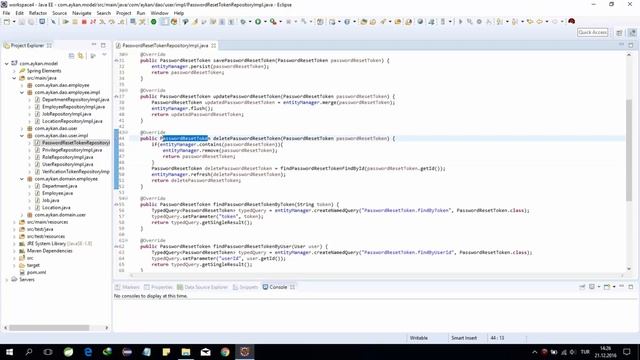The image size is (640, 360).
Task: Open the Project menu
Action: 124,13
